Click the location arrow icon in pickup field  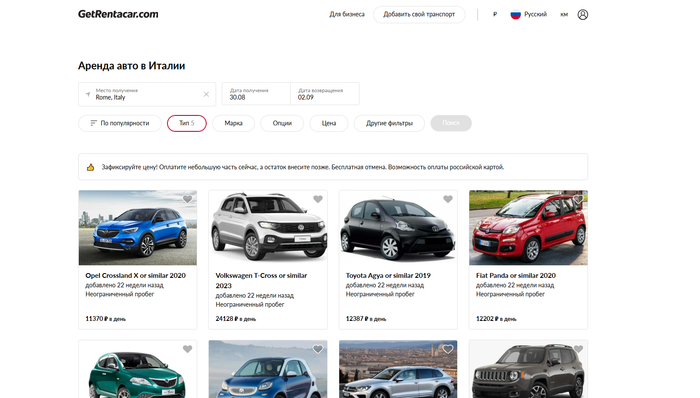point(88,94)
